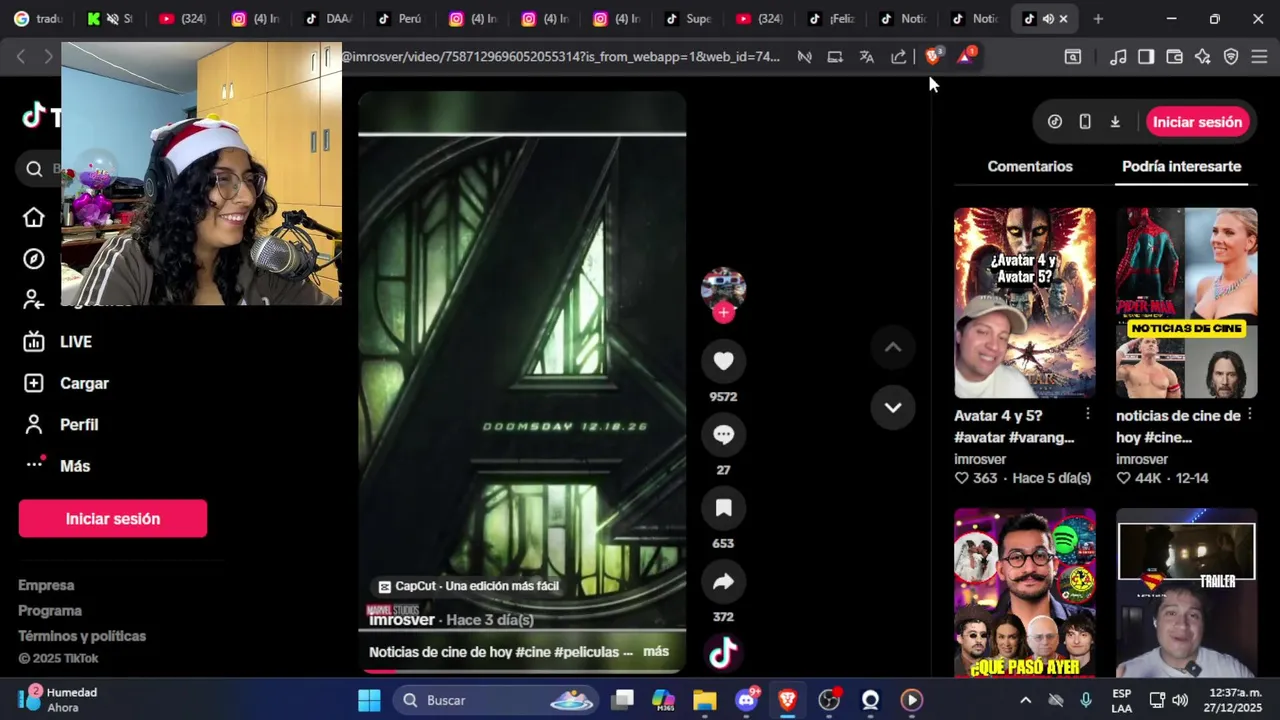Expand the caption with 'más'

pos(656,651)
